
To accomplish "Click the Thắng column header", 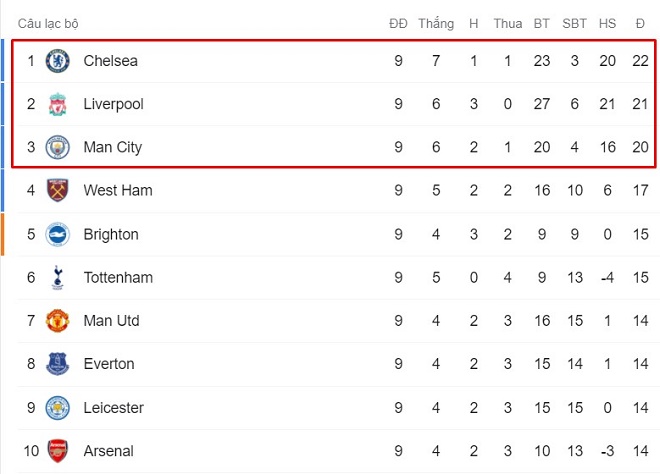I will tap(436, 23).
